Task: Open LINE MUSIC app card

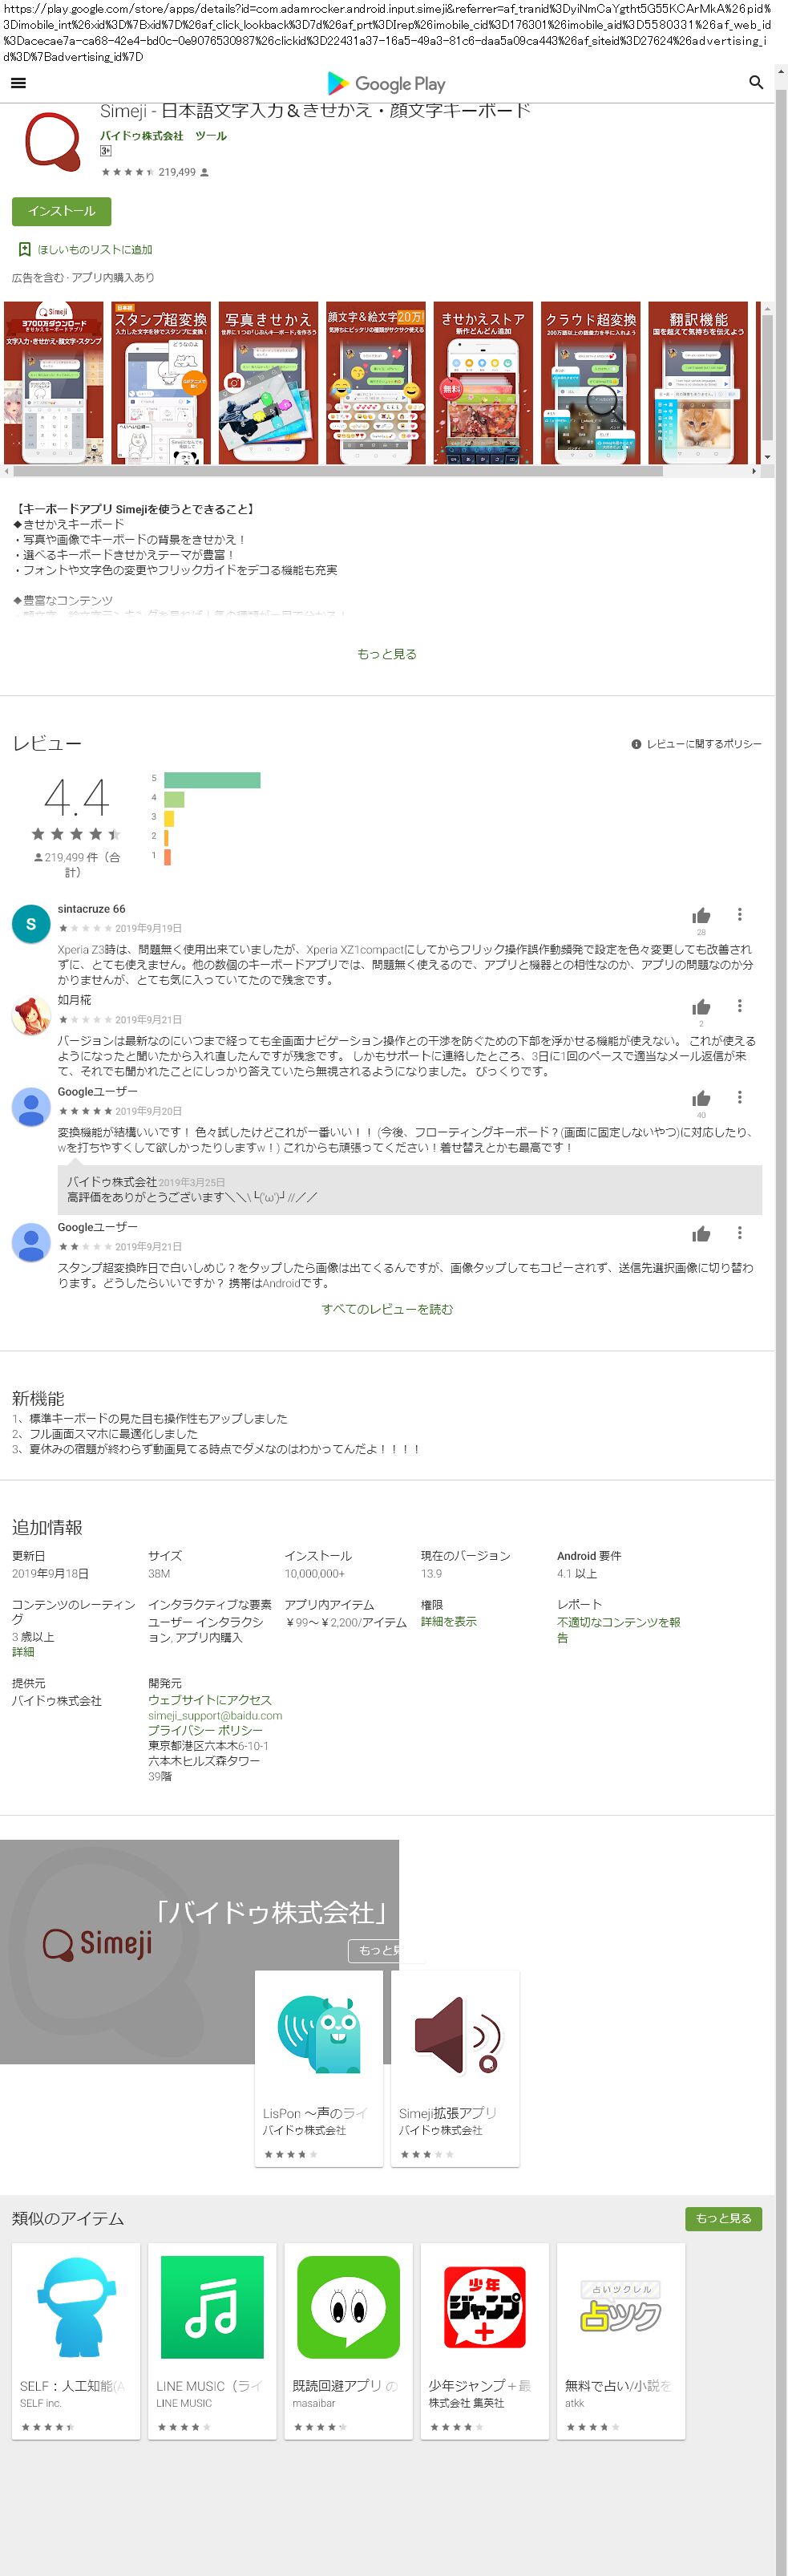Action: pos(212,2341)
